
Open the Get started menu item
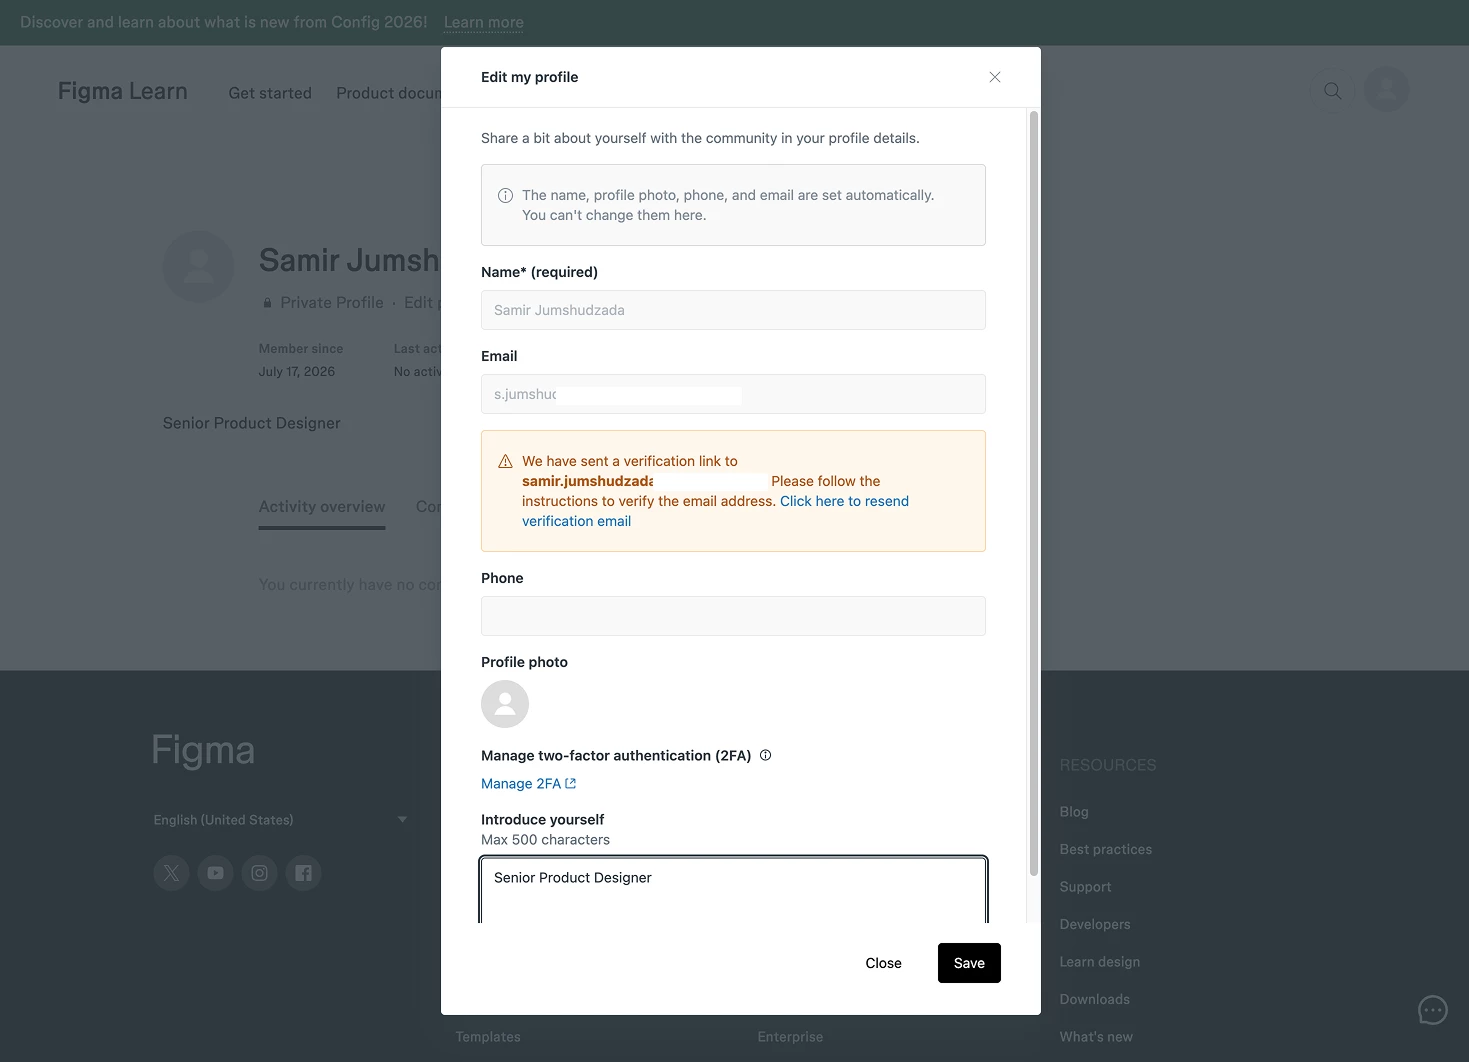pyautogui.click(x=270, y=93)
